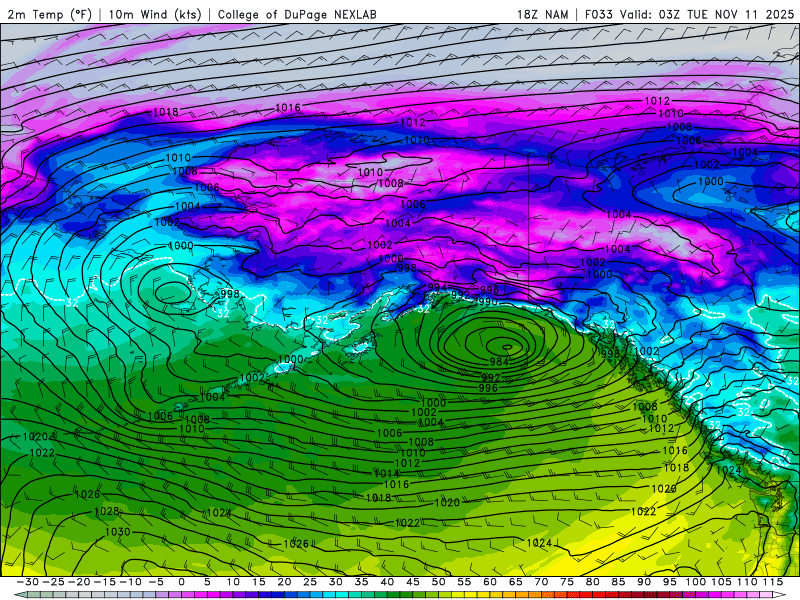The width and height of the screenshot is (800, 600).
Task: Click the 70 tick label on the color scale
Action: (541, 582)
